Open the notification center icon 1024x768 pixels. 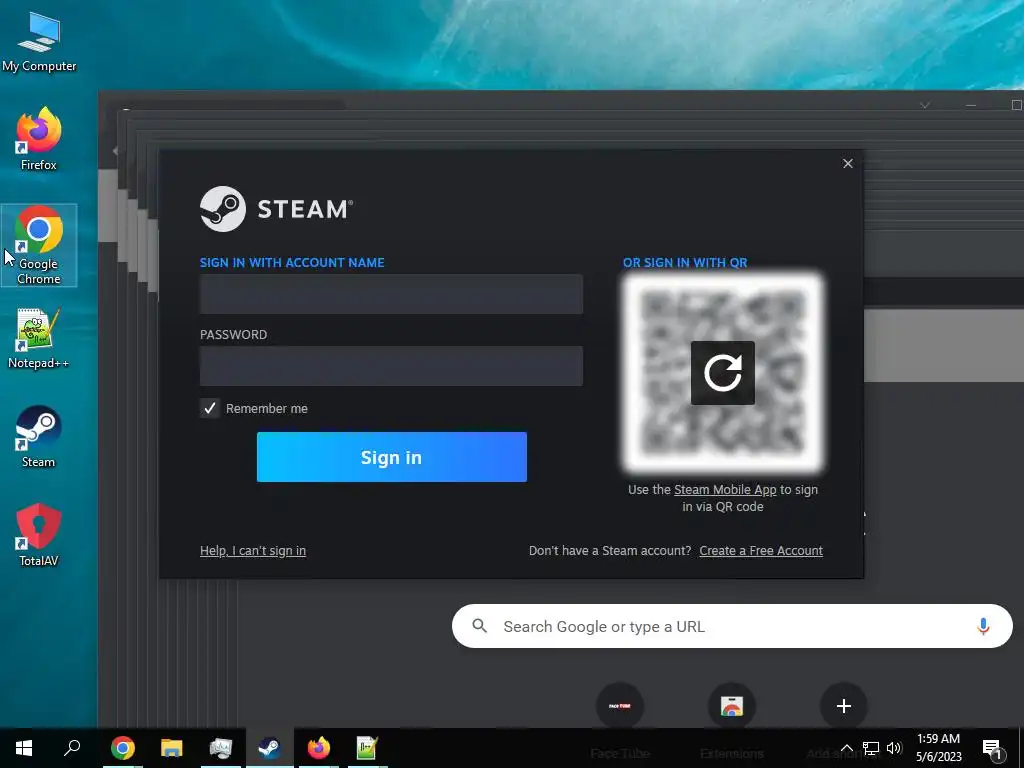click(x=992, y=749)
